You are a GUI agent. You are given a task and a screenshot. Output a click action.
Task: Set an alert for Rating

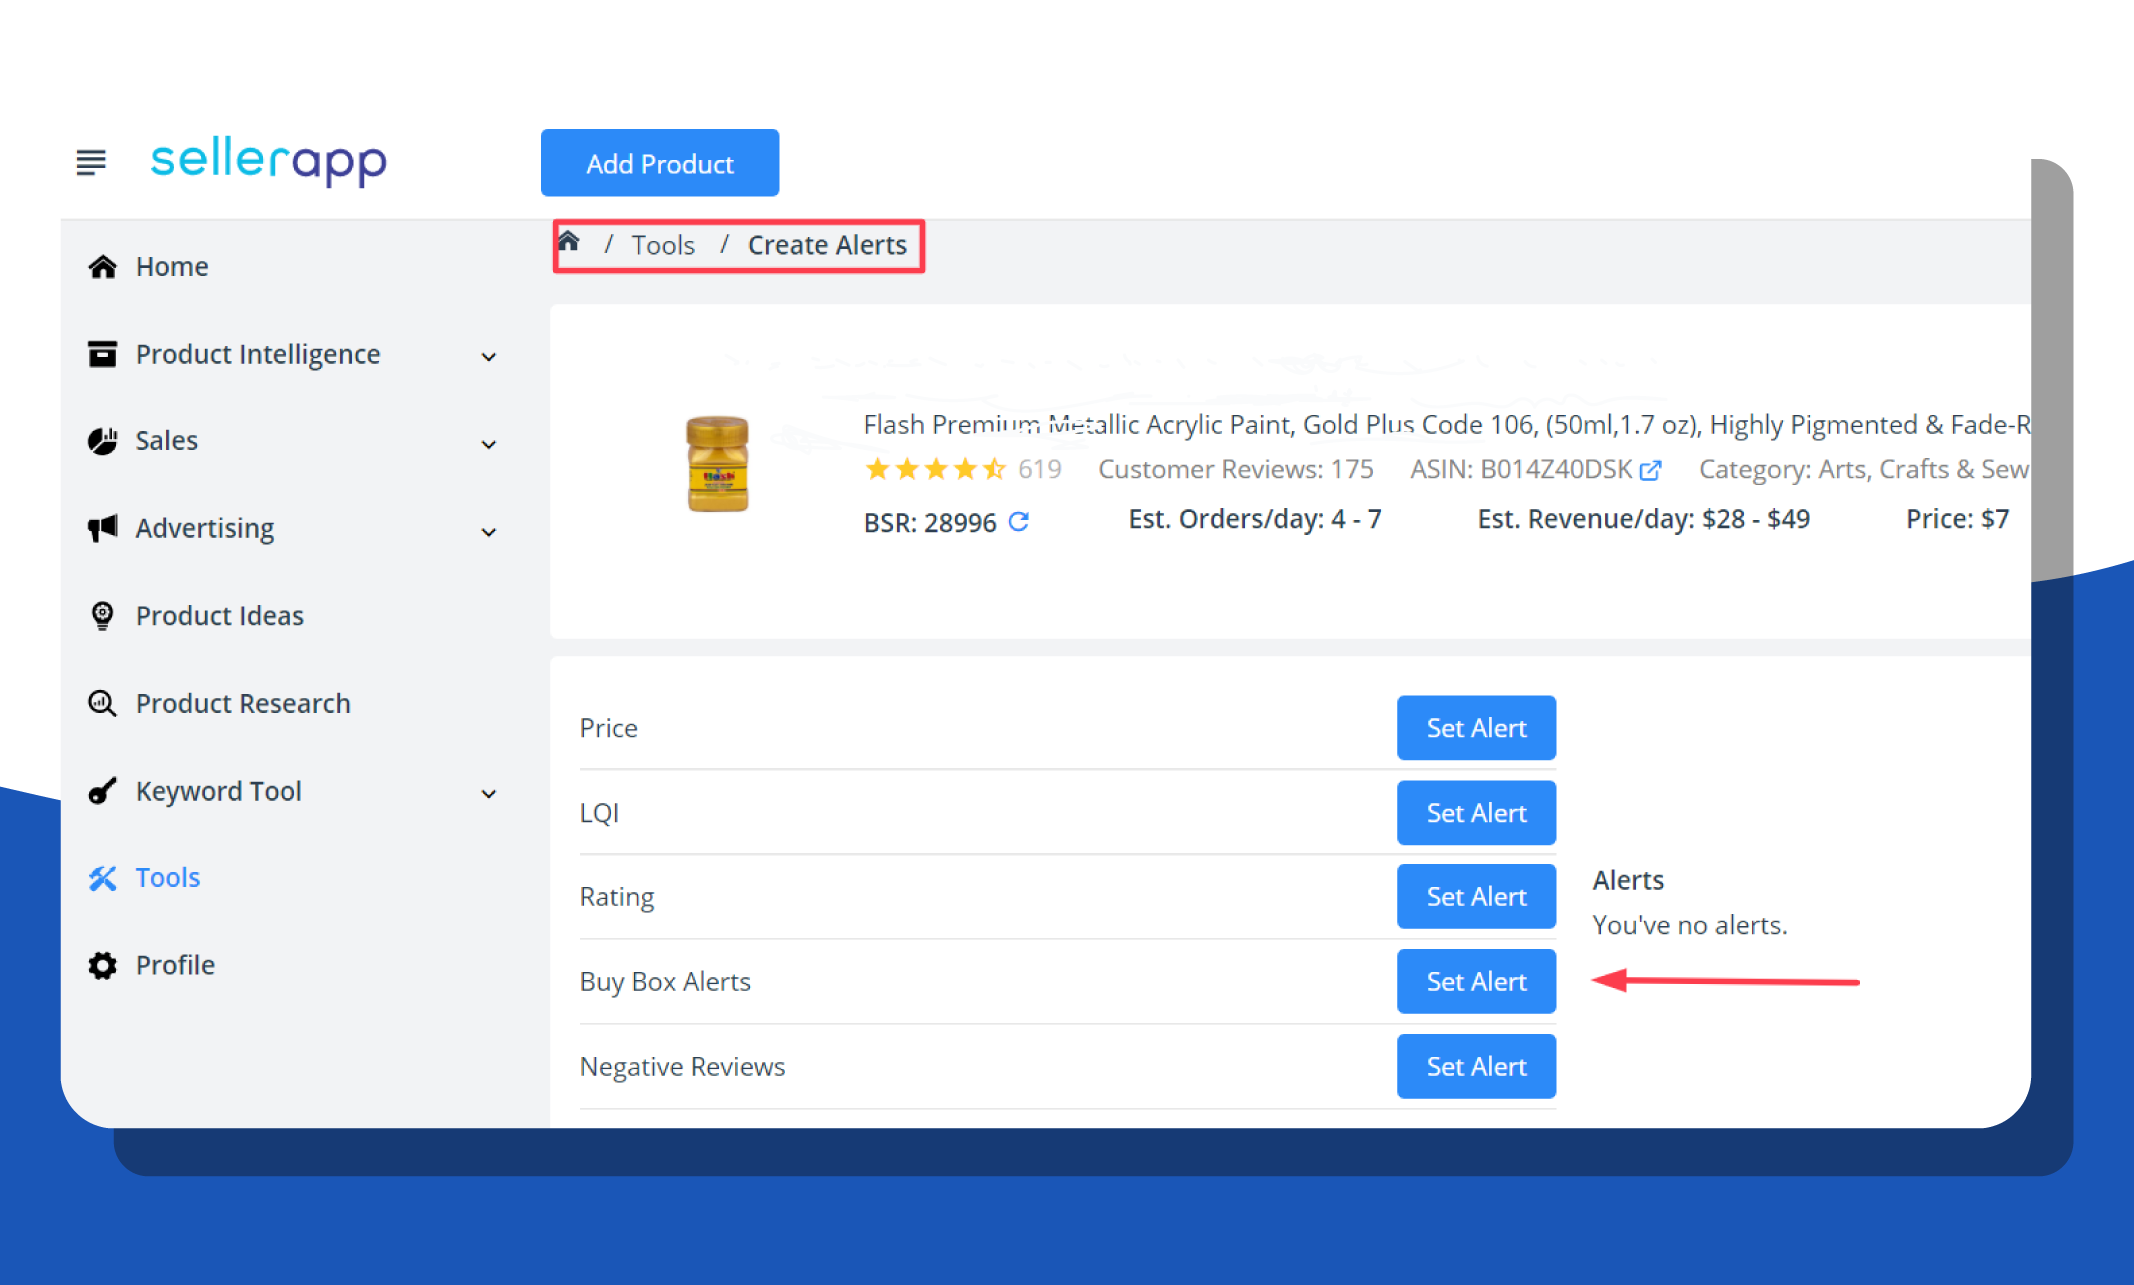[1476, 897]
